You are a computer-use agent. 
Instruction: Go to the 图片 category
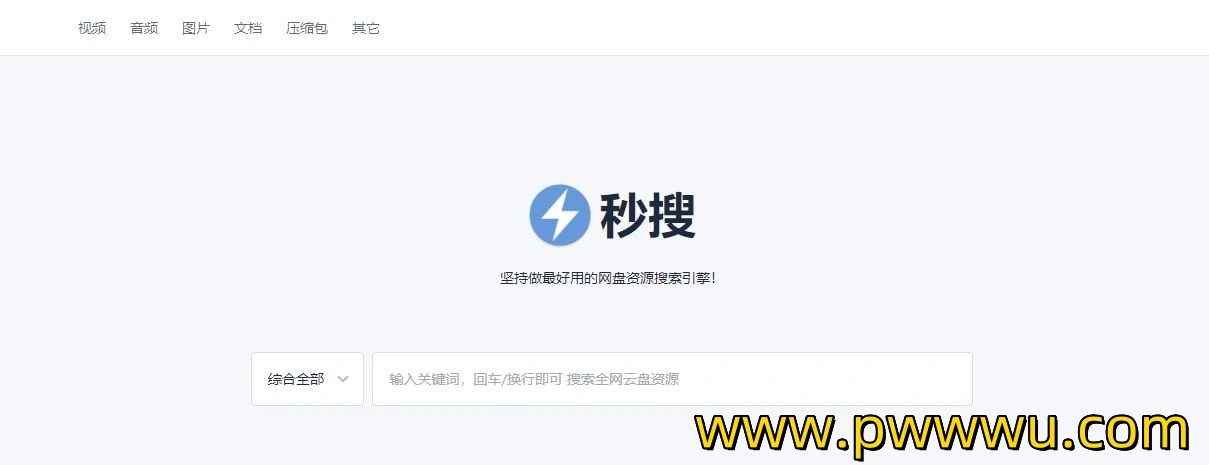[x=196, y=28]
